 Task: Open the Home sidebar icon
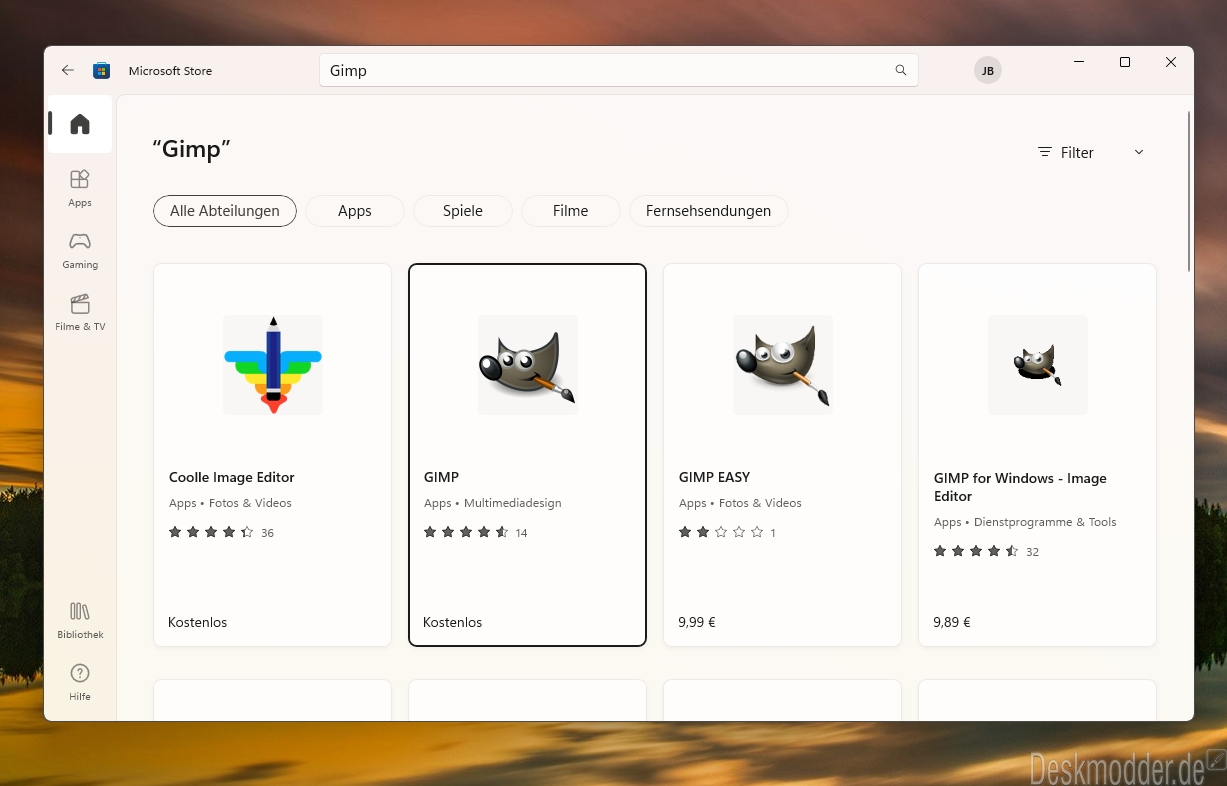(x=80, y=124)
